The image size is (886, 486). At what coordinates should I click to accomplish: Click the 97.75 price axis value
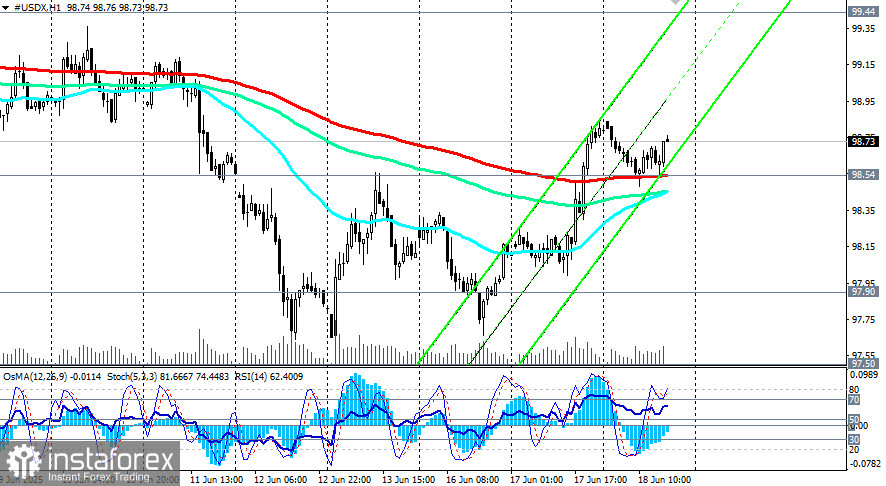click(863, 320)
